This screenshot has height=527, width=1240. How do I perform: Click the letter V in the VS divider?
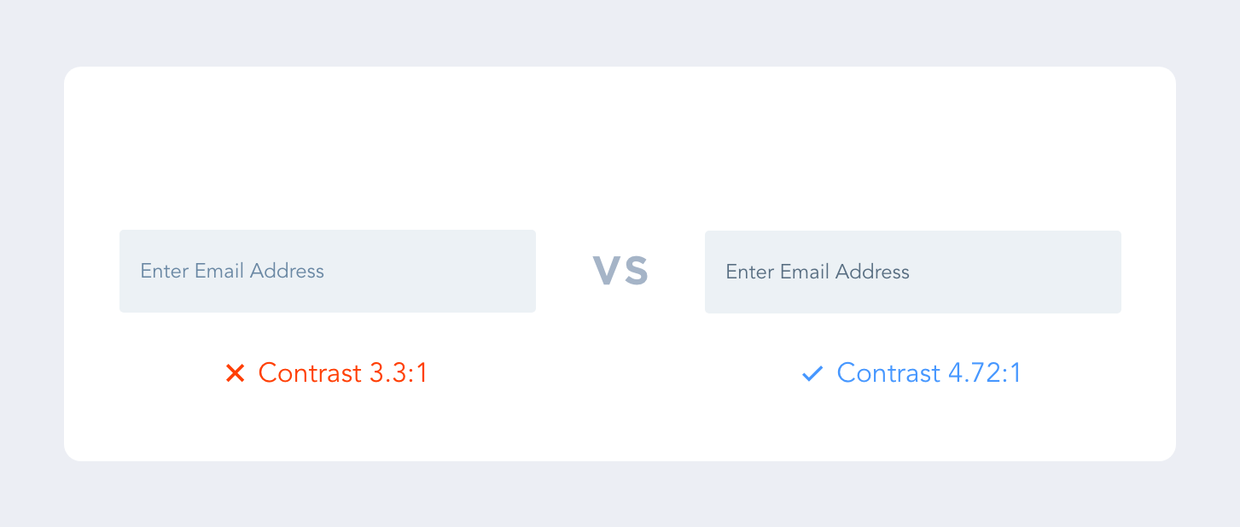[607, 271]
